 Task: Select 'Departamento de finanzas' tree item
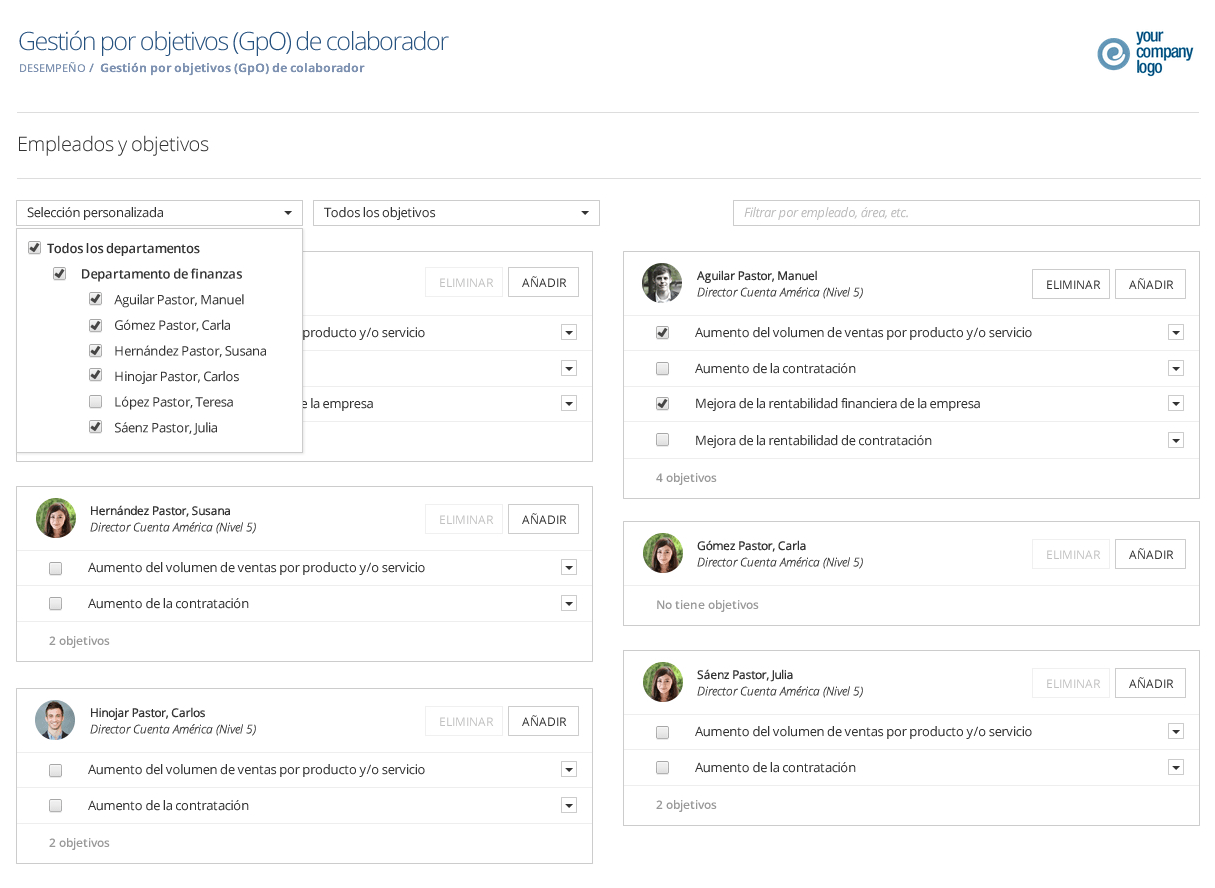click(161, 274)
